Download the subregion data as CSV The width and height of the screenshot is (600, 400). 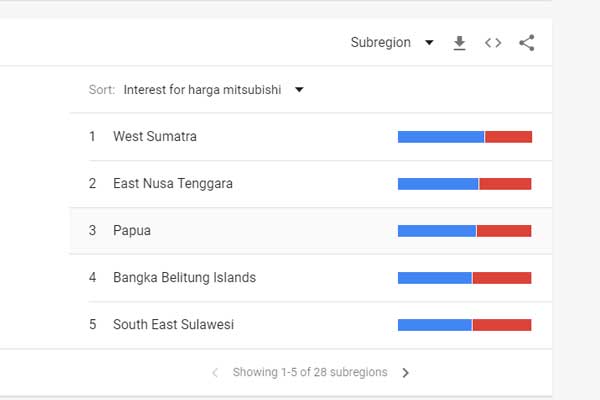tap(459, 43)
